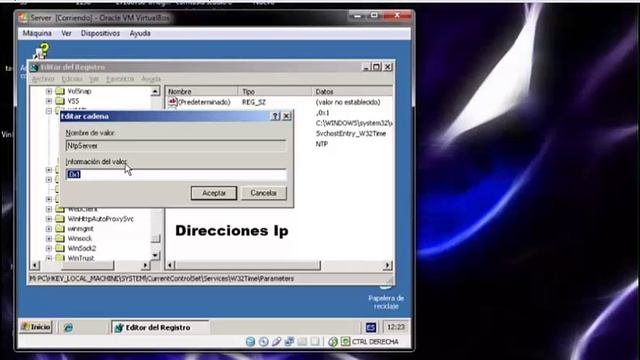Close the Editar cadena dialog
This screenshot has width=640, height=360.
coord(287,116)
